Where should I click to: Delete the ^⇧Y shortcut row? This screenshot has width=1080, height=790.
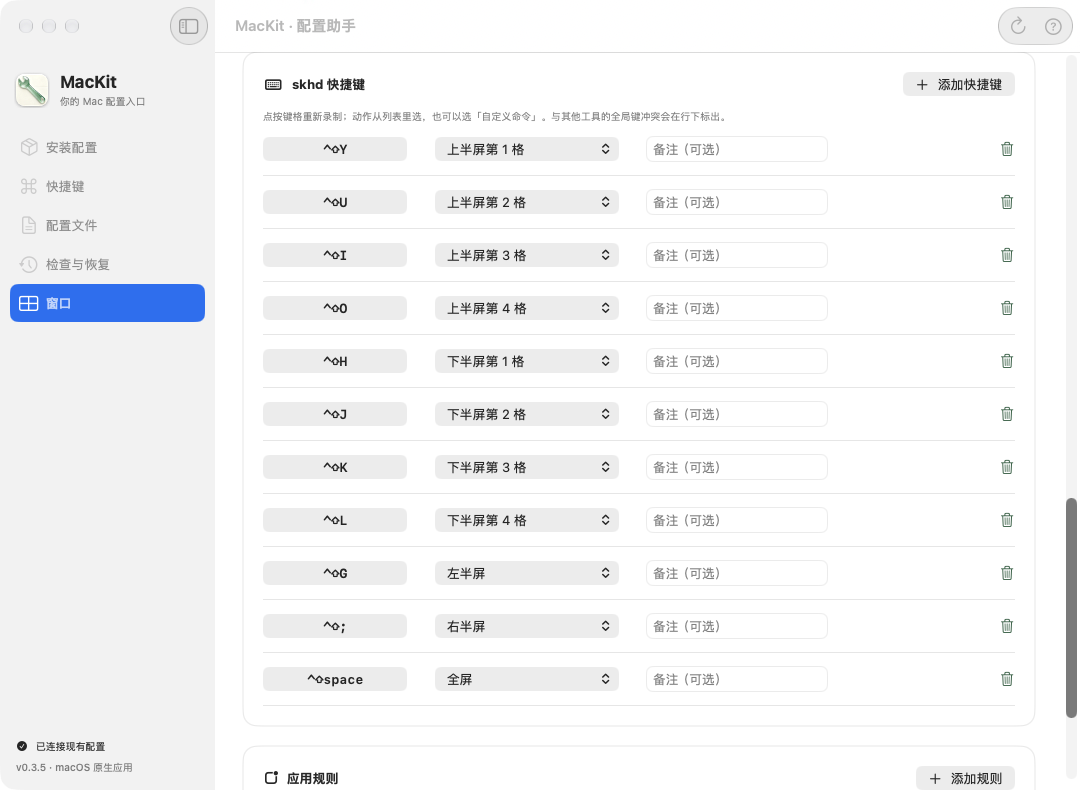(1007, 149)
